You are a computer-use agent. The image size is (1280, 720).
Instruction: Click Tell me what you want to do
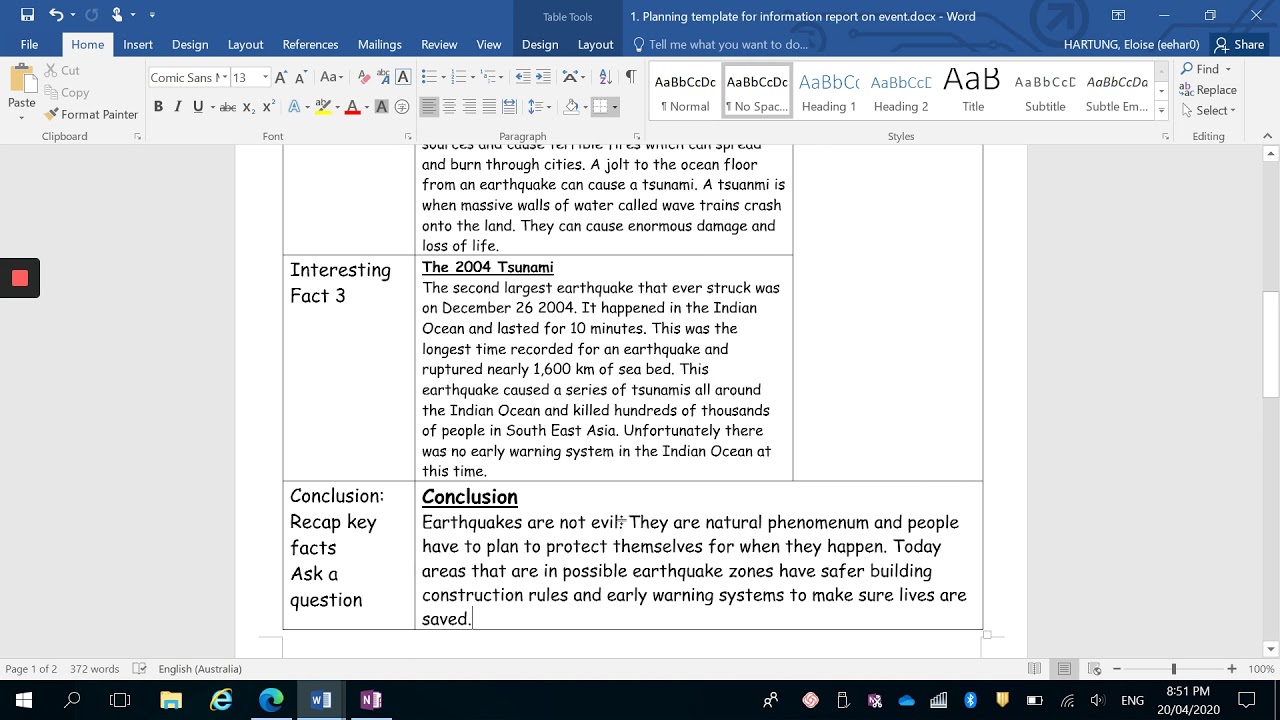tap(721, 44)
